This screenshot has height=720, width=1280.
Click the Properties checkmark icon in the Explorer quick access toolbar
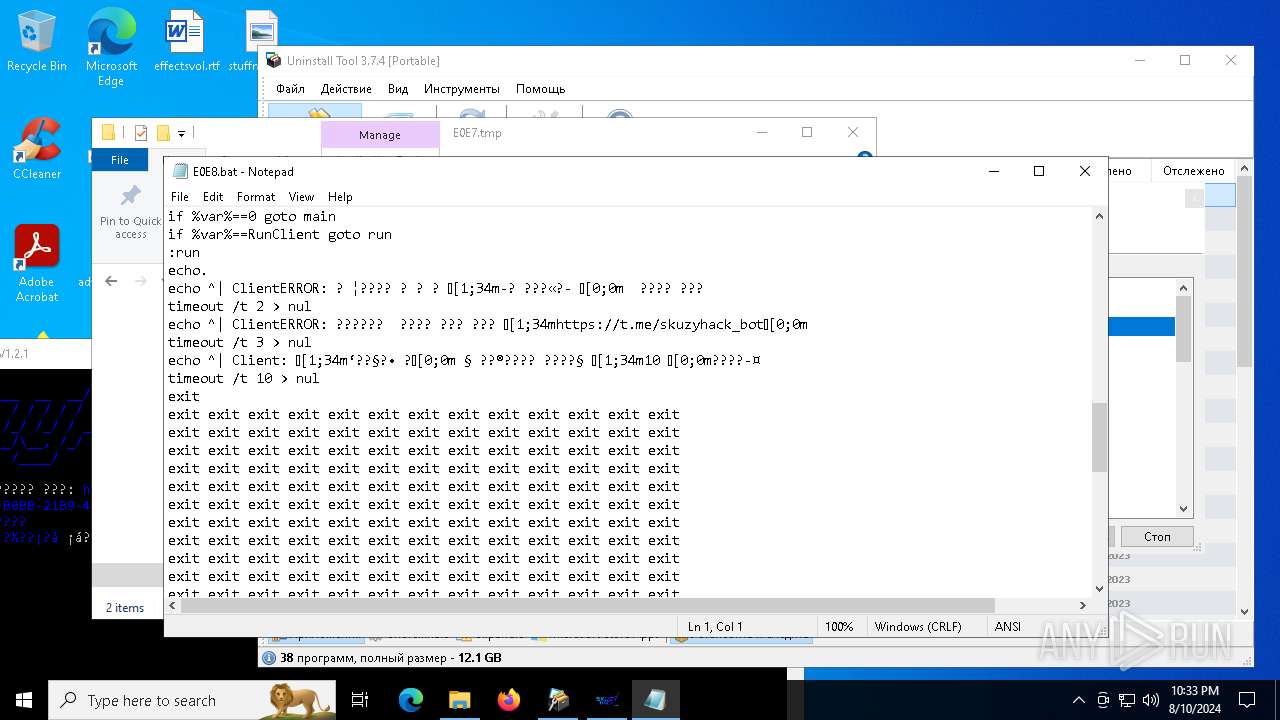[140, 133]
